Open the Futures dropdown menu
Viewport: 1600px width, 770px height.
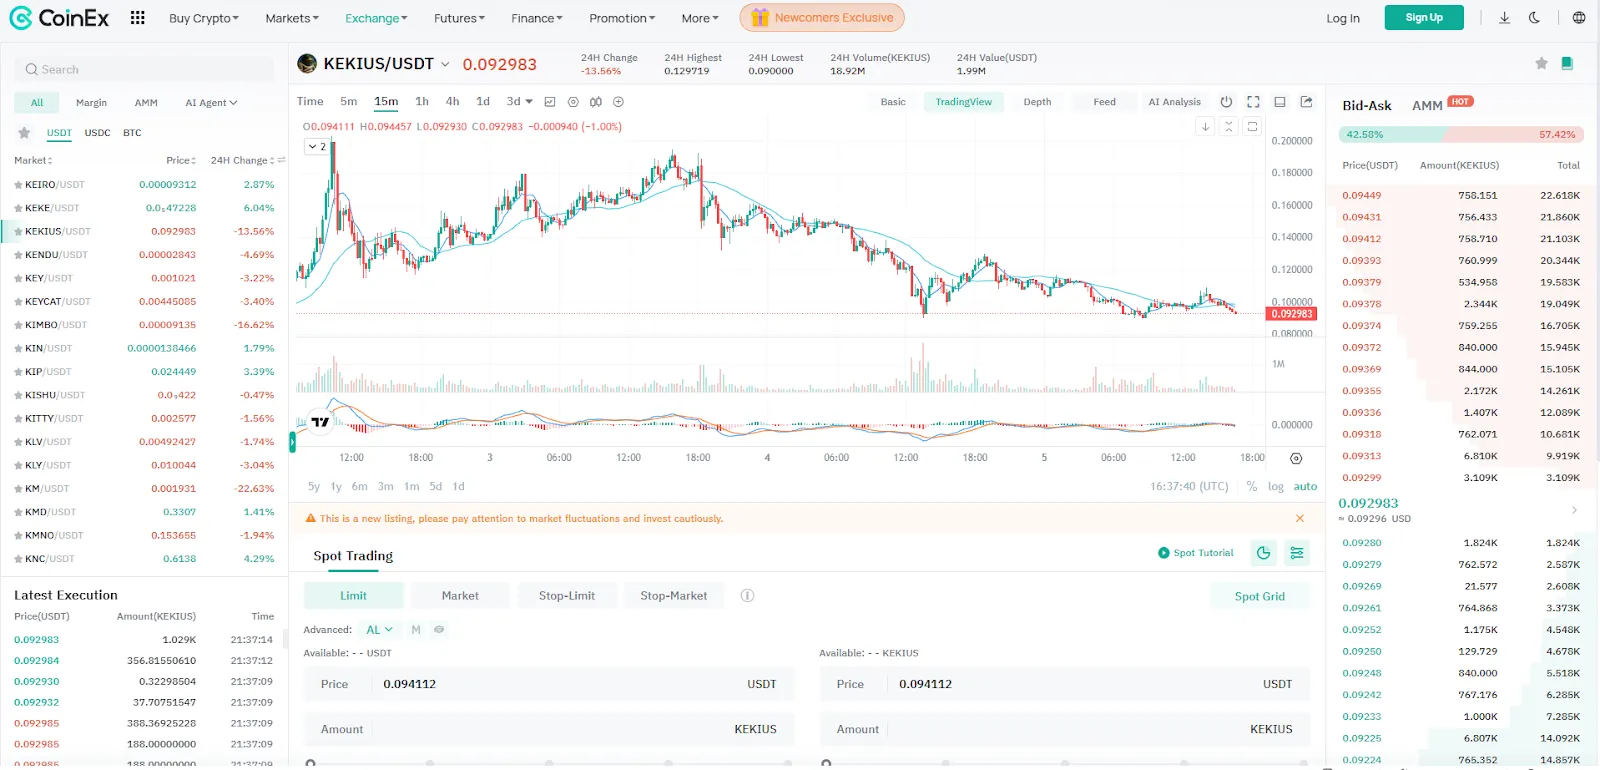(x=459, y=18)
